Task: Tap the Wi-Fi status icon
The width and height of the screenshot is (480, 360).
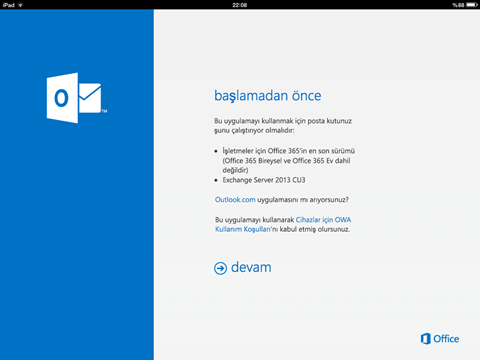Action: (x=20, y=5)
